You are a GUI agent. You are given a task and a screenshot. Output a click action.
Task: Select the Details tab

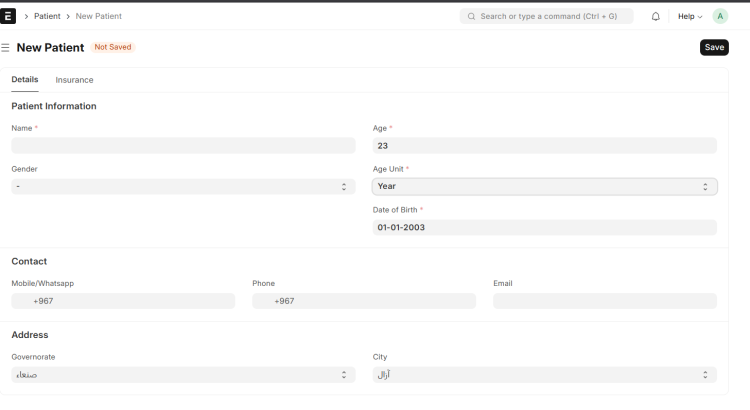click(x=25, y=80)
